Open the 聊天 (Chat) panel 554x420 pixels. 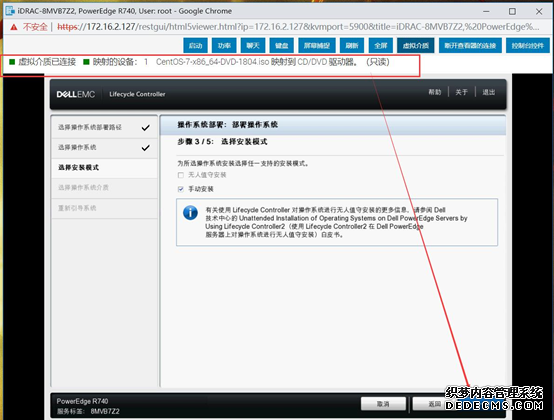[253, 46]
